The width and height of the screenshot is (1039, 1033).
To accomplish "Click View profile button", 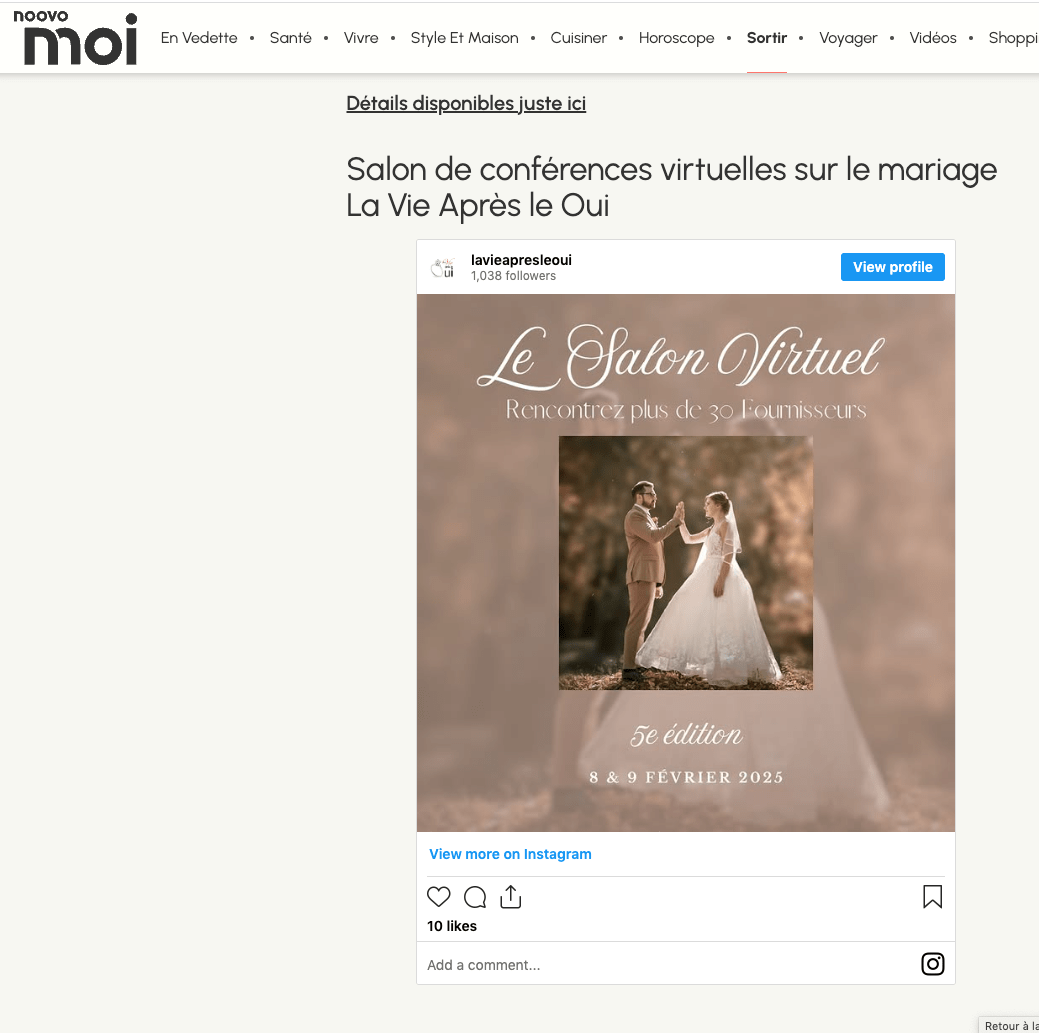I will coord(893,267).
